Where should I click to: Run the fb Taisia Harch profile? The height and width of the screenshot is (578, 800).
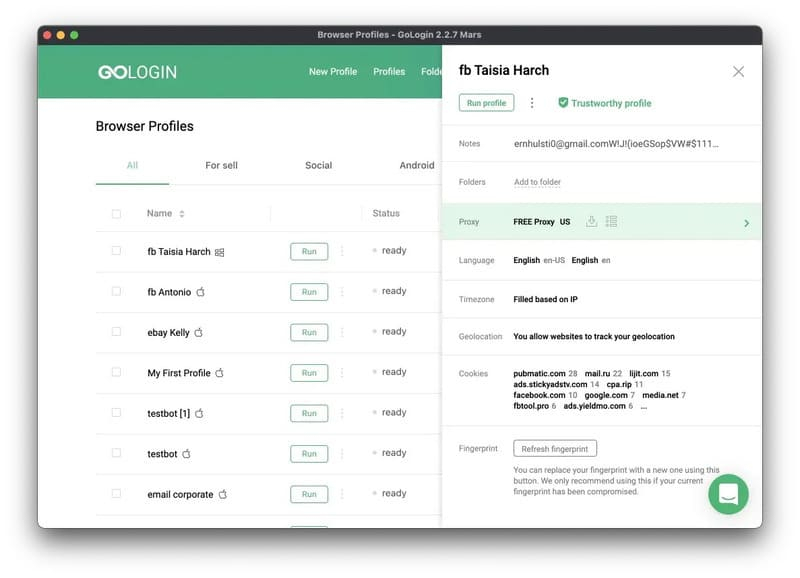click(309, 251)
